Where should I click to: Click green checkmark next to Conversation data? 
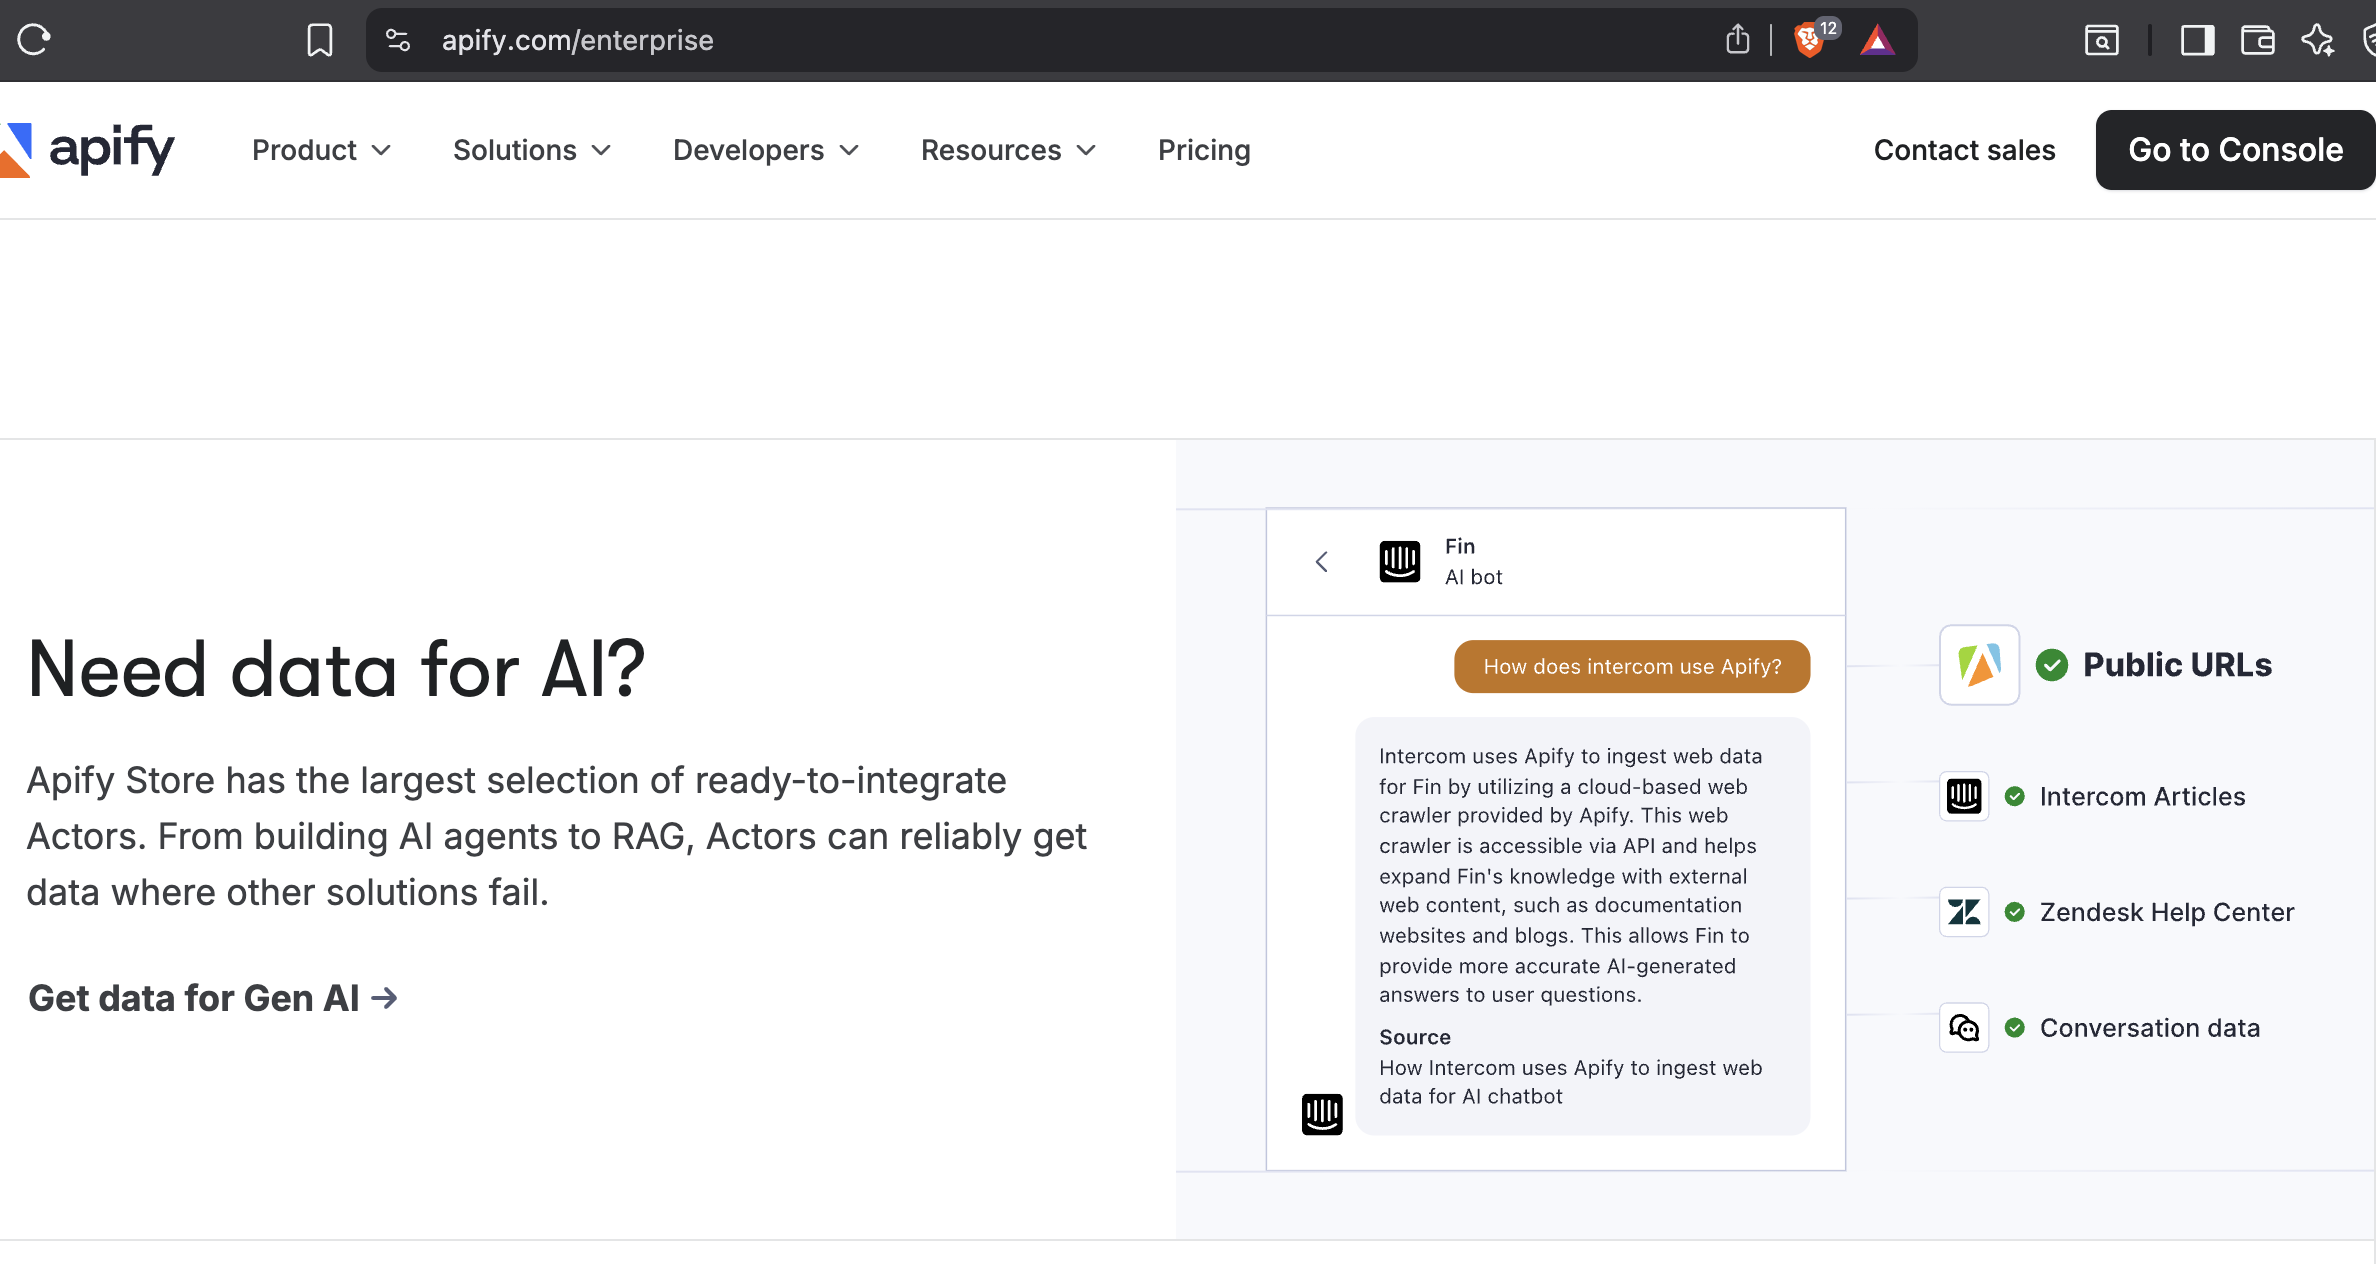(x=2015, y=1028)
